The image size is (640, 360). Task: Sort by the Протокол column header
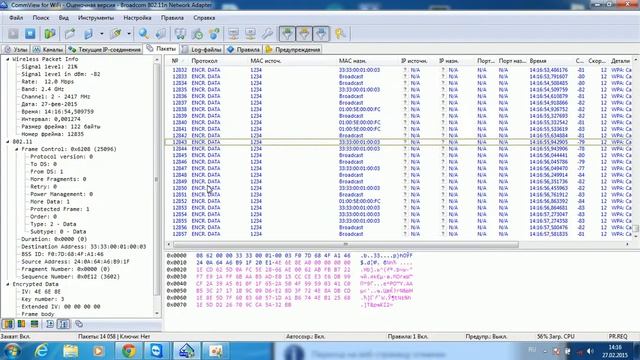(x=204, y=61)
